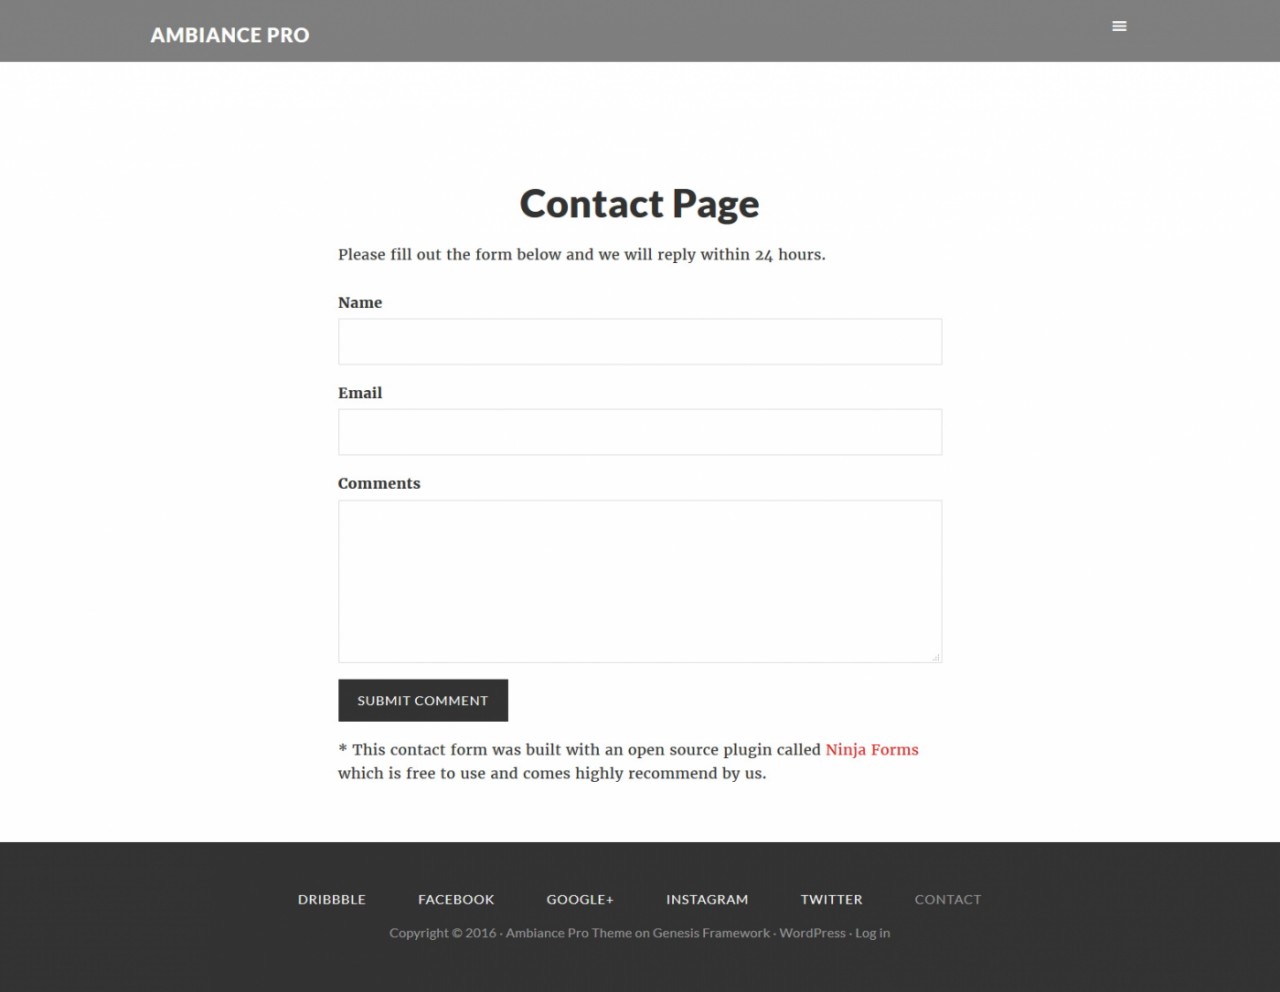Focus the Email input field

pyautogui.click(x=640, y=432)
